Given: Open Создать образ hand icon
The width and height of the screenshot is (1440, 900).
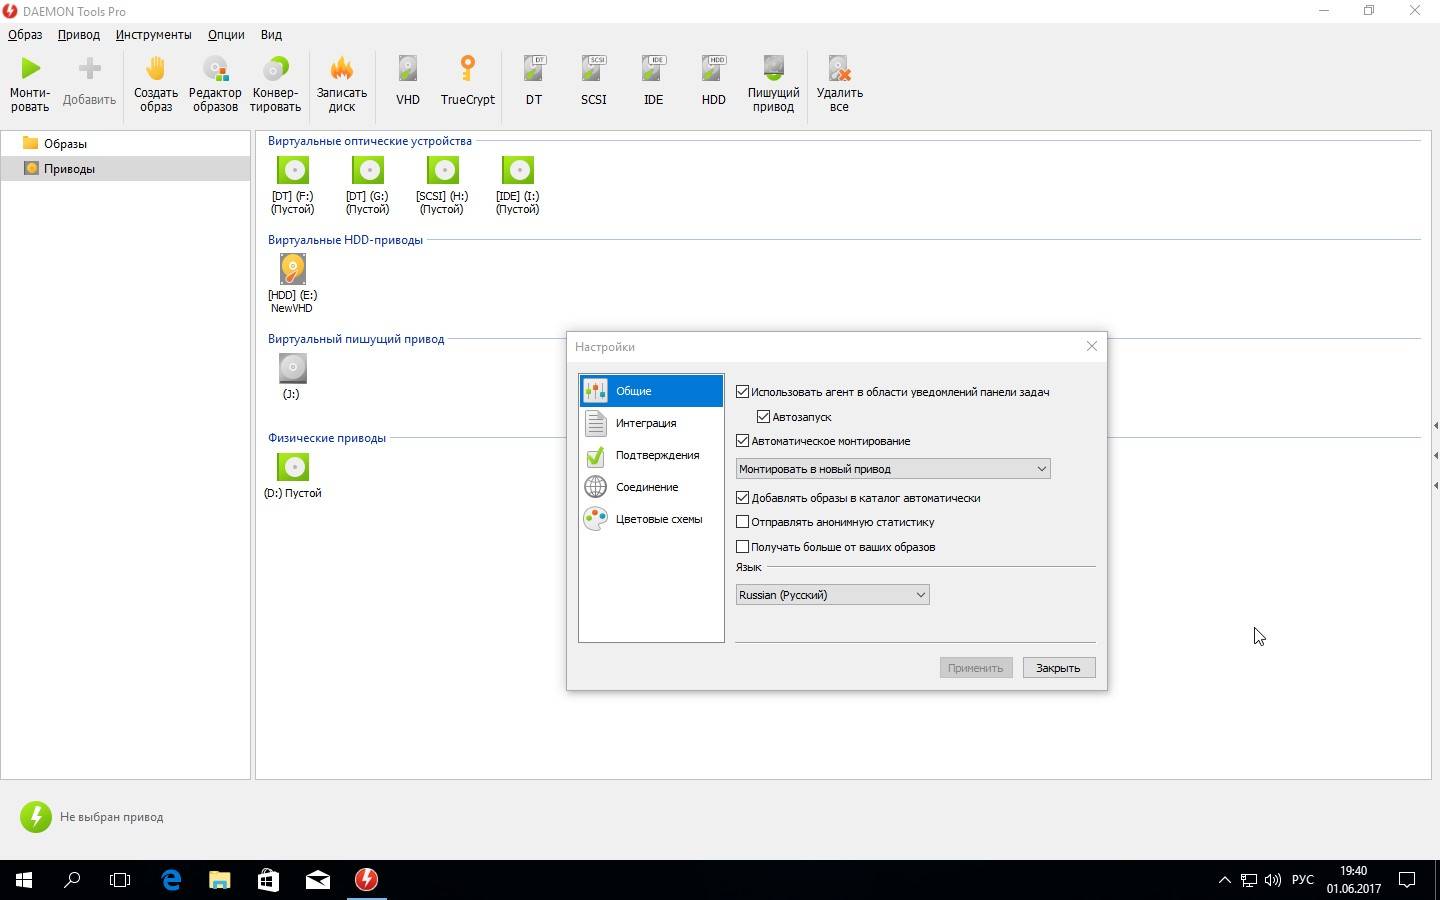Looking at the screenshot, I should (x=155, y=69).
